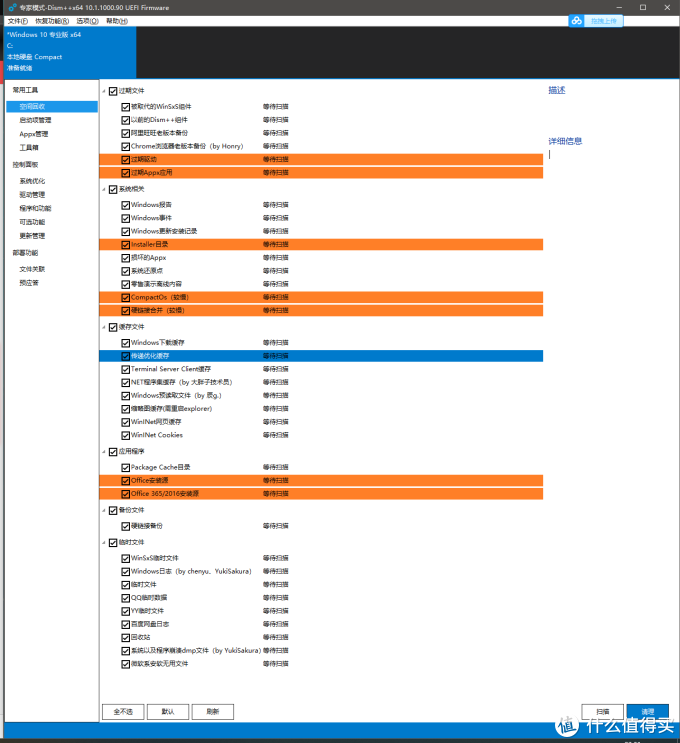This screenshot has width=680, height=743.
Task: Collapse the 备份文件 group arrow
Action: click(x=104, y=510)
